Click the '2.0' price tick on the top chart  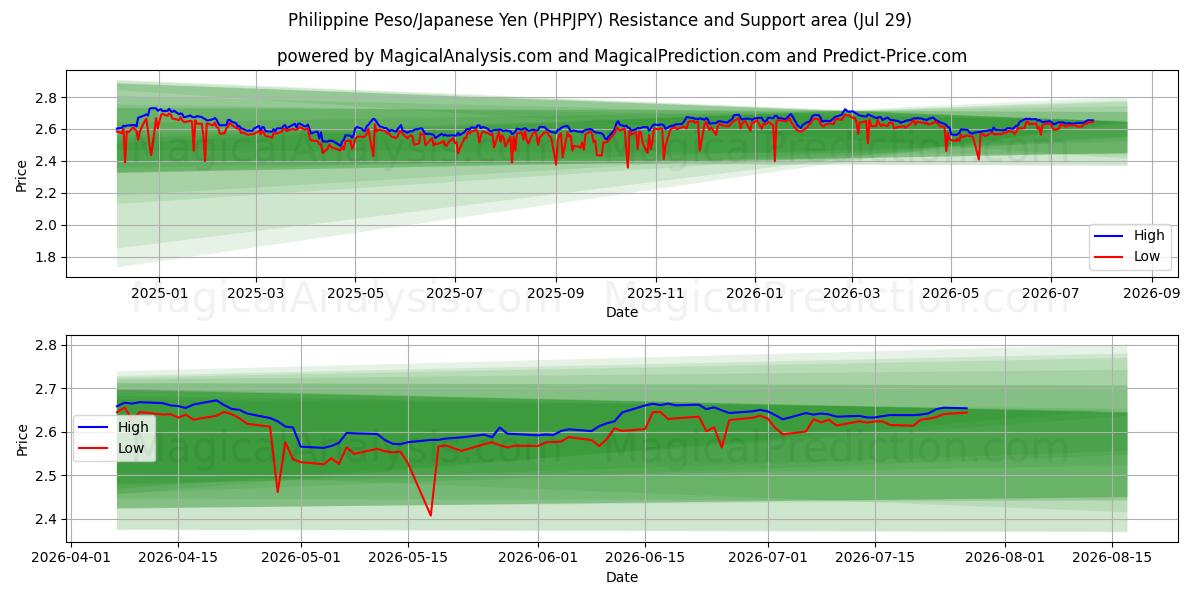[x=48, y=225]
